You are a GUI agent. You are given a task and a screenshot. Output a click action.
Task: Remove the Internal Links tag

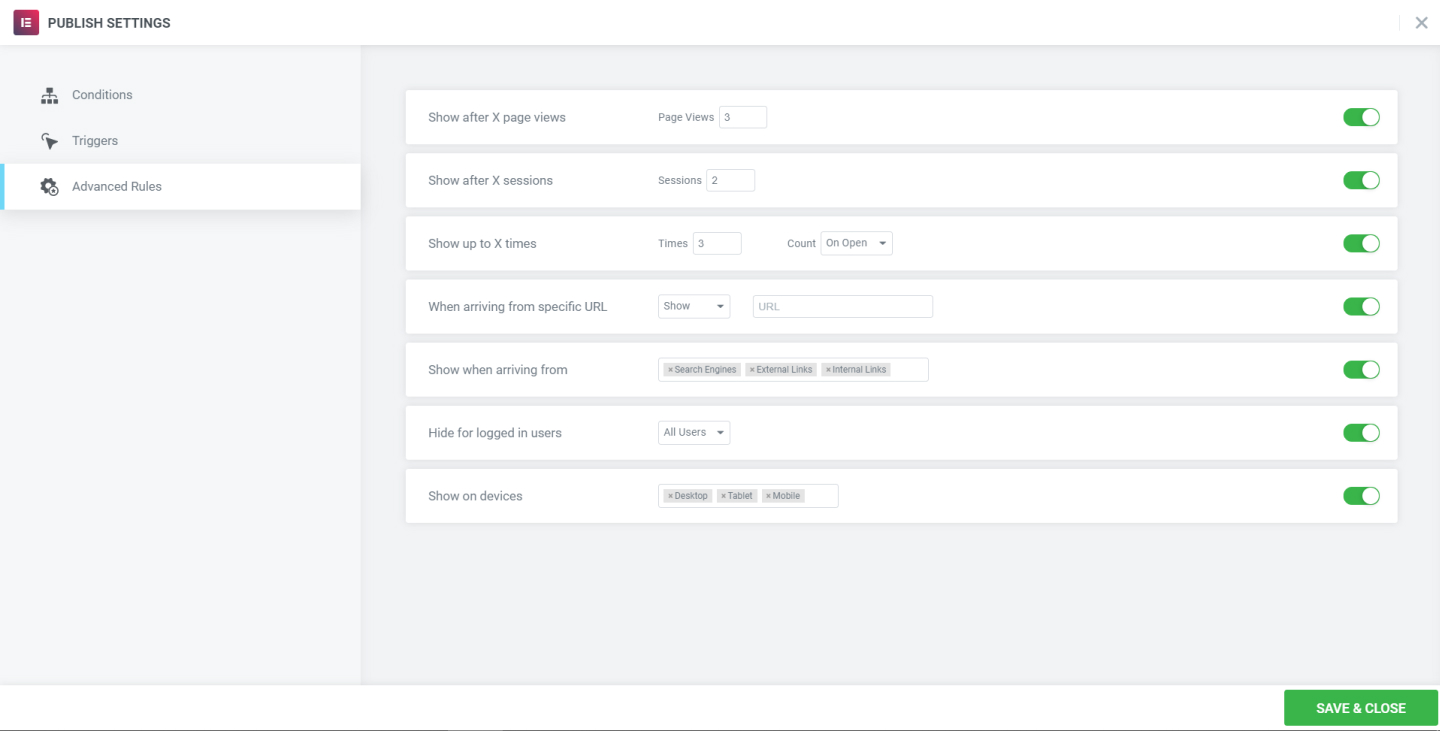coord(828,370)
